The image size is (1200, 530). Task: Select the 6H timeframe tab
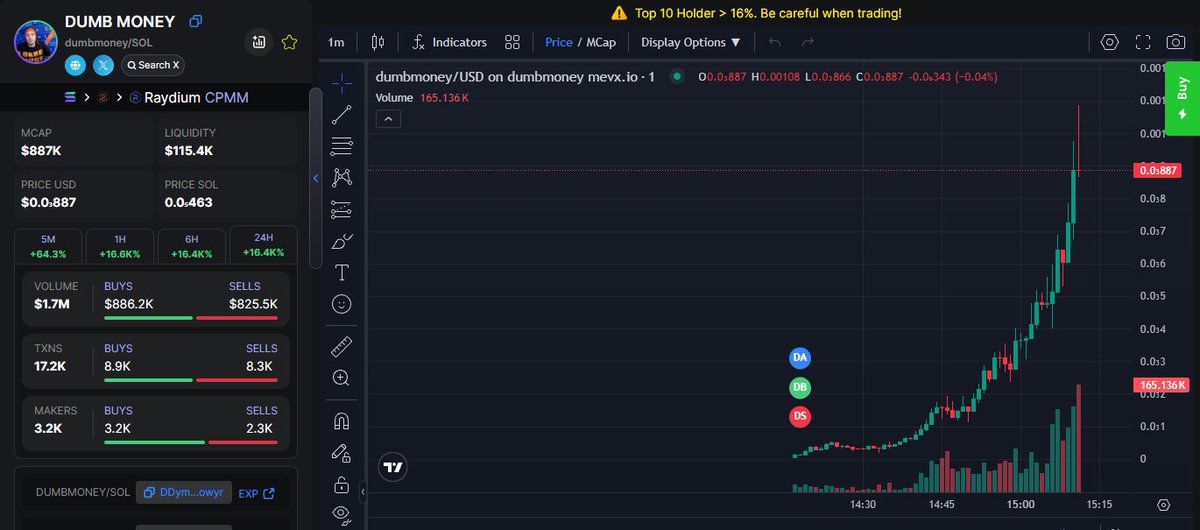[x=192, y=246]
